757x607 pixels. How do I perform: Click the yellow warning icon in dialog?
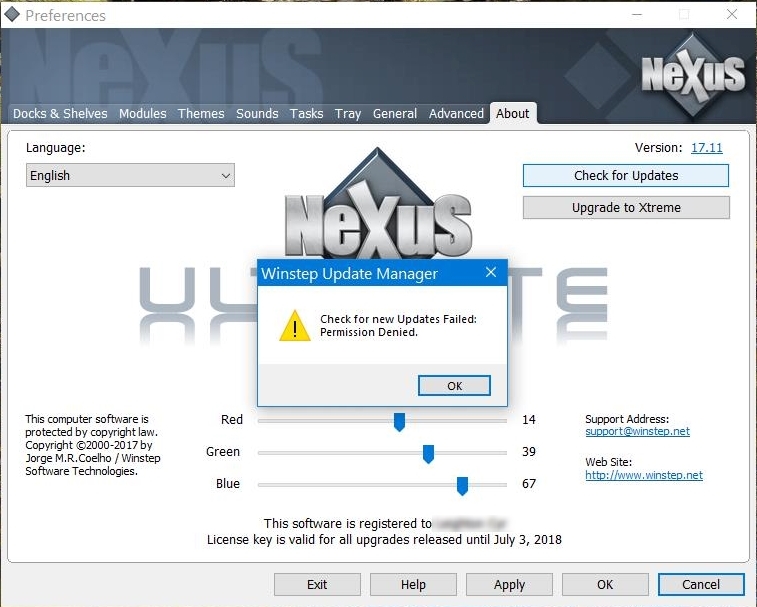(x=294, y=325)
